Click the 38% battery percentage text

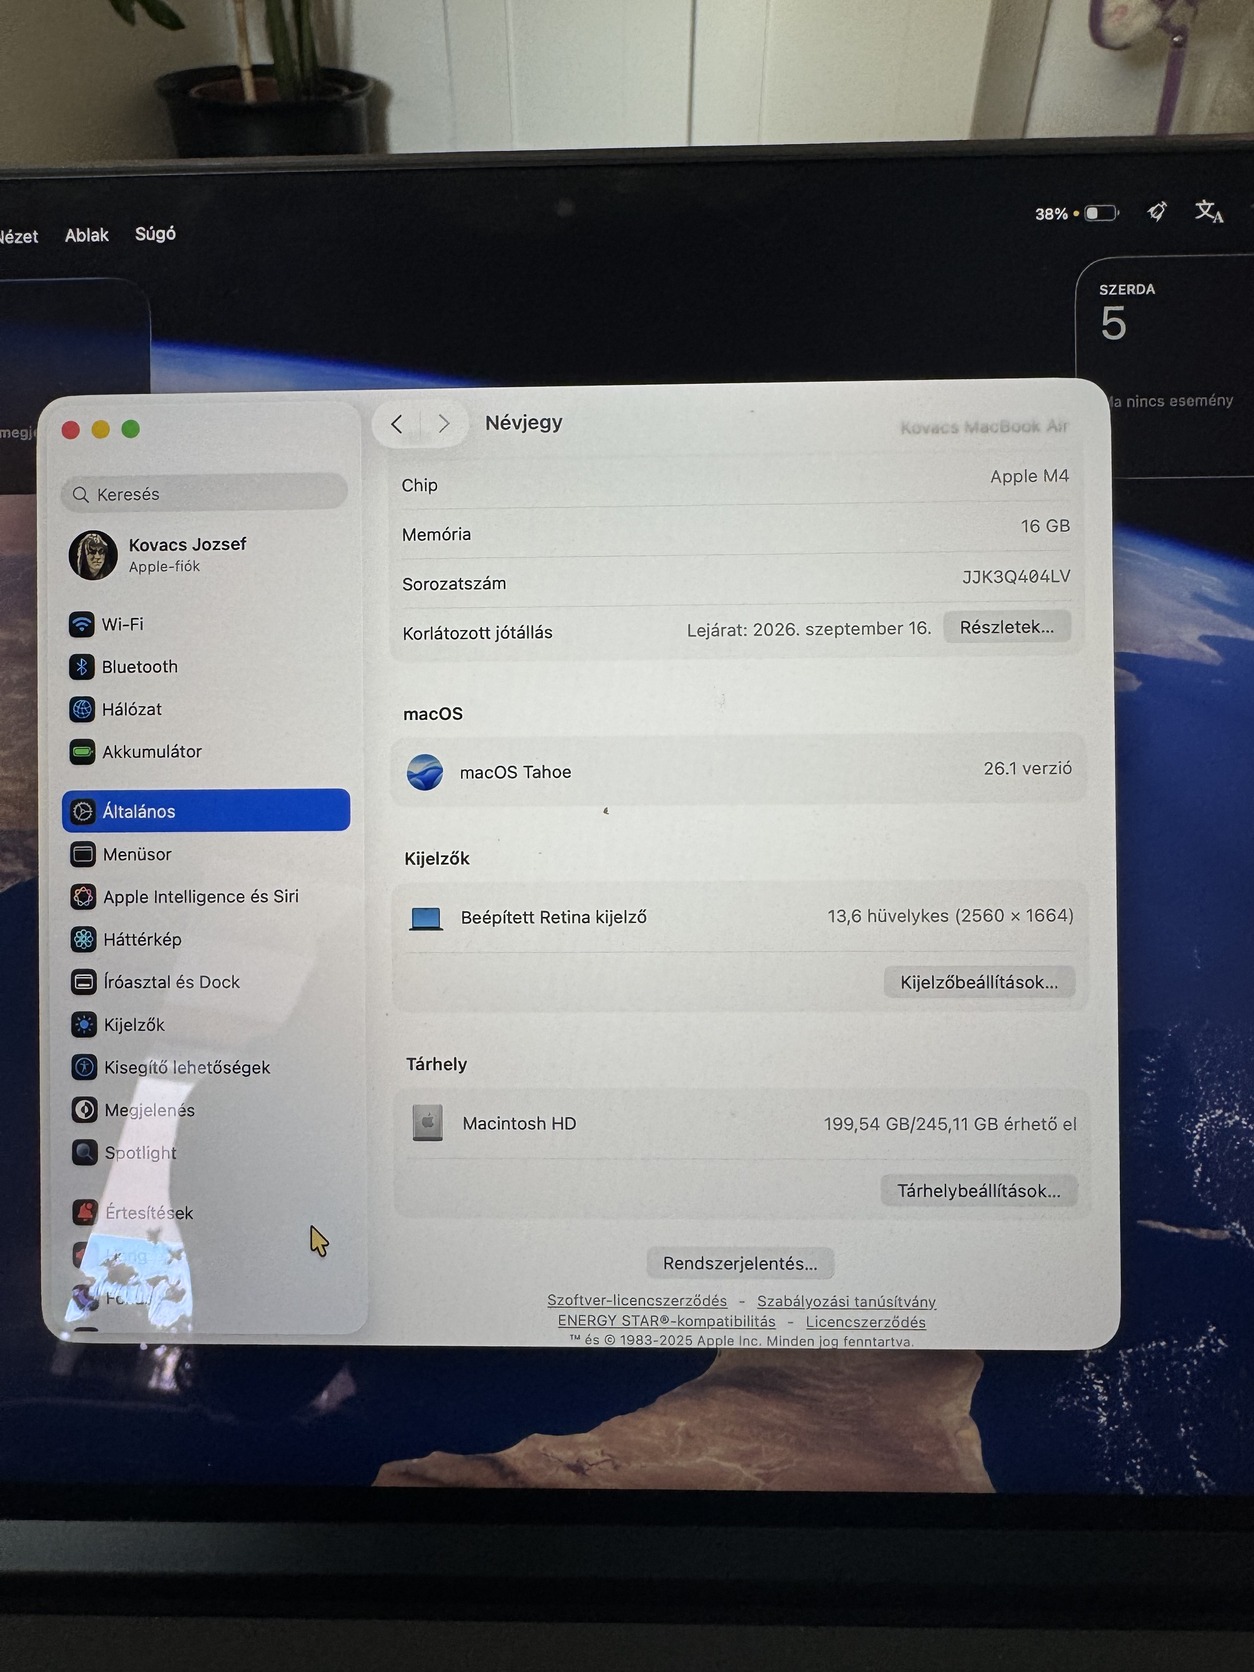point(1051,214)
